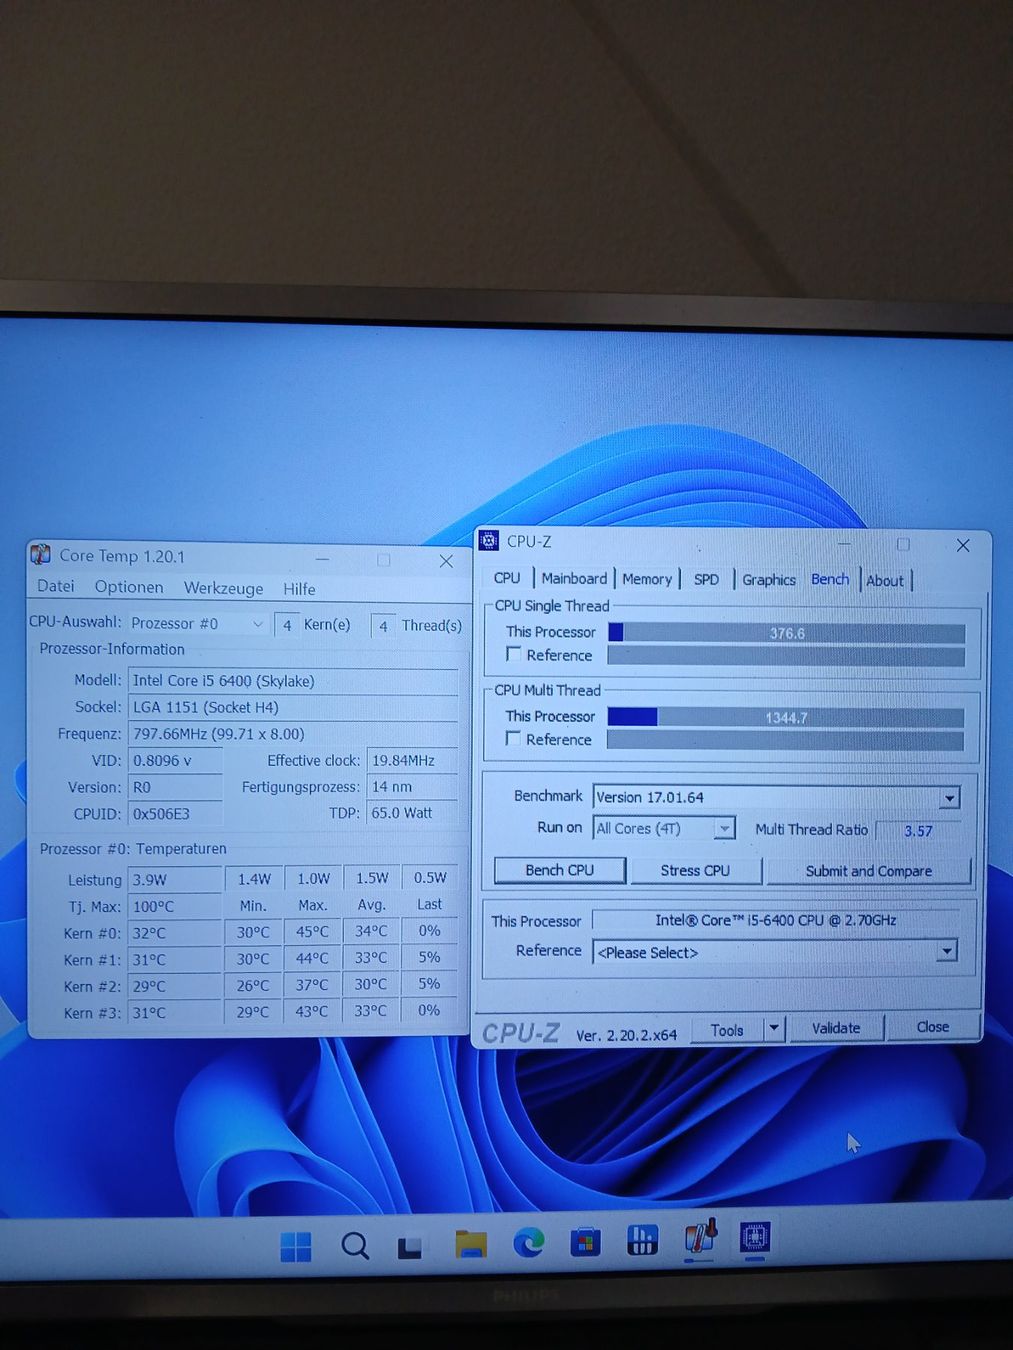Click Frequenz value 797.66MHz
Viewport: 1013px width, 1350px height.
(293, 733)
